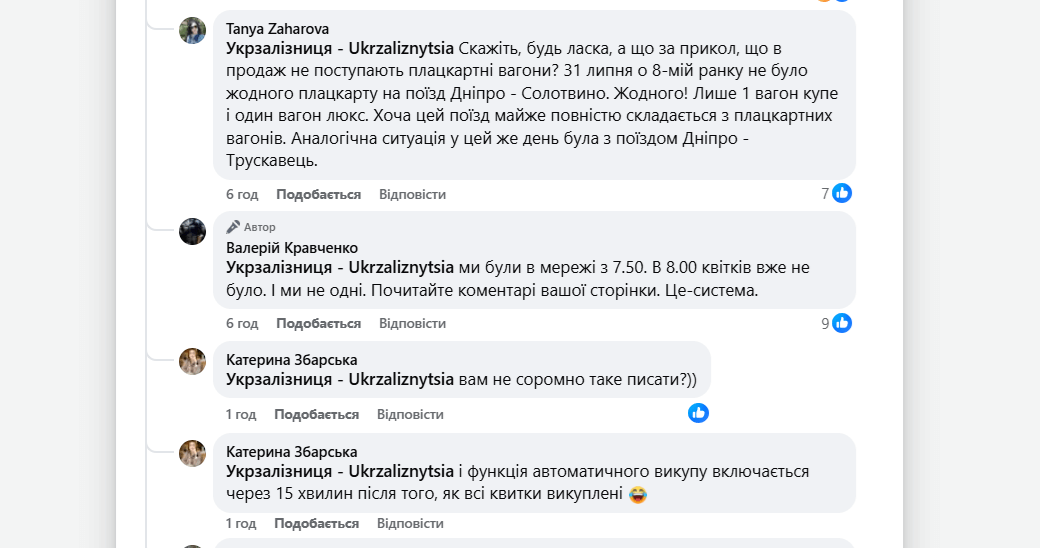Image resolution: width=1040 pixels, height=548 pixels.
Task: Click Валерій Кравченко's dark avatar picture
Action: [x=192, y=232]
